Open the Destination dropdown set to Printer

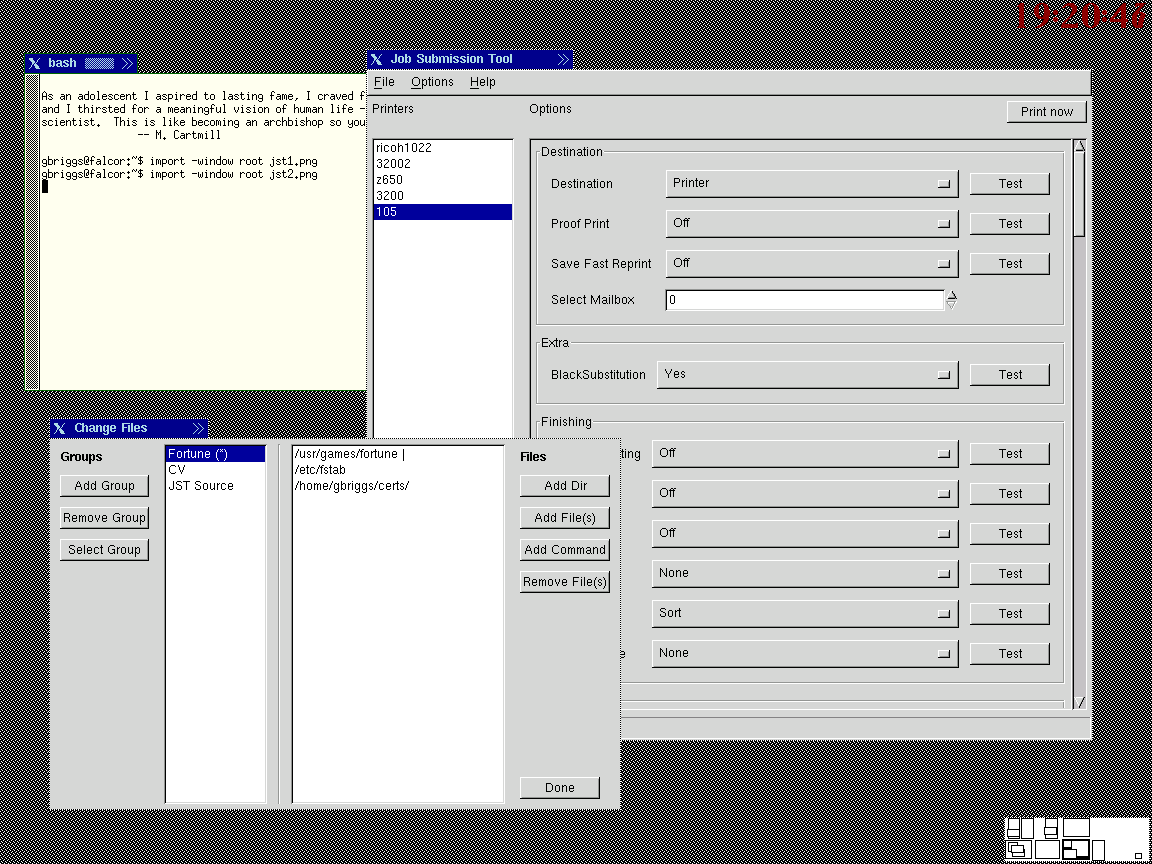coord(811,183)
